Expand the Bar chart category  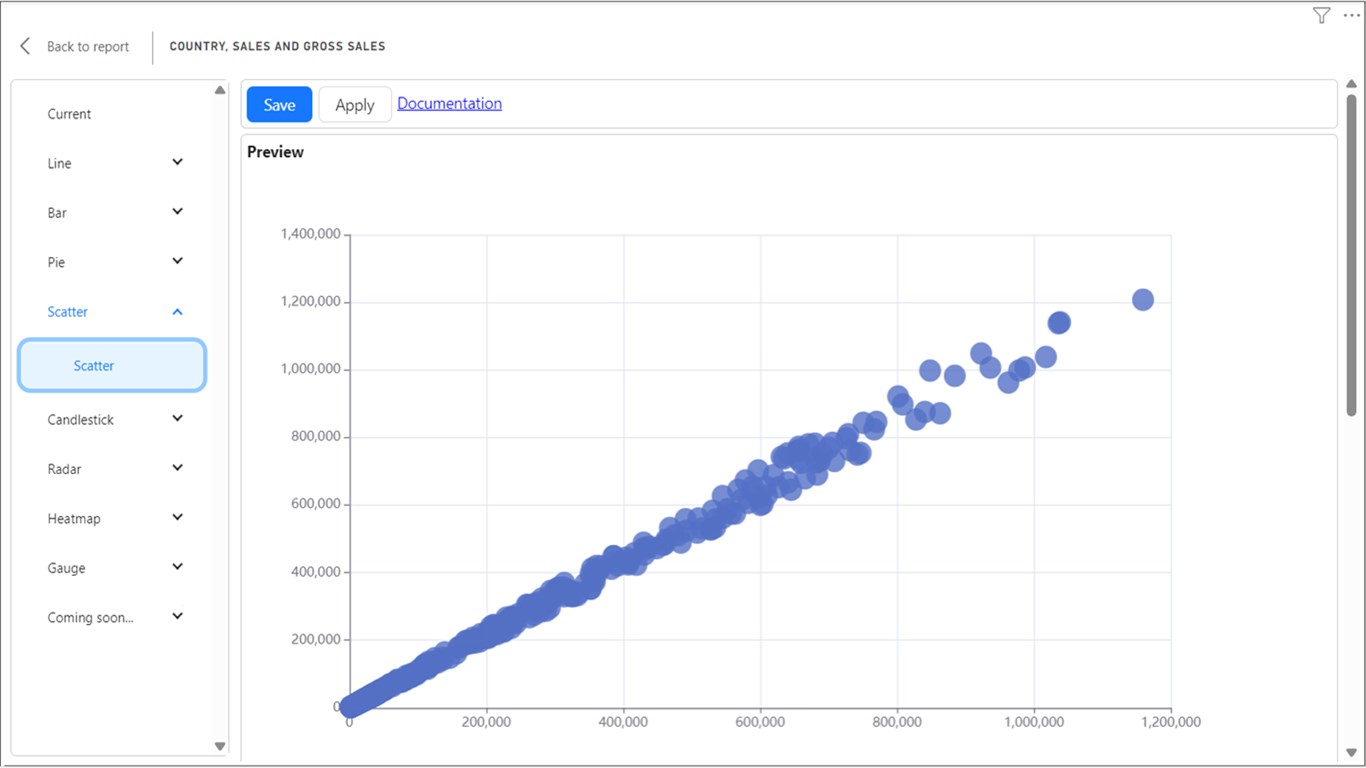coord(177,212)
